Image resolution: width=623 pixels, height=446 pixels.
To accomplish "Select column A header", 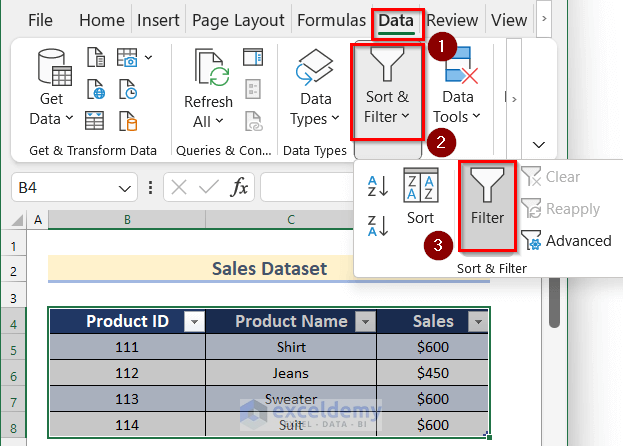I will pyautogui.click(x=38, y=220).
